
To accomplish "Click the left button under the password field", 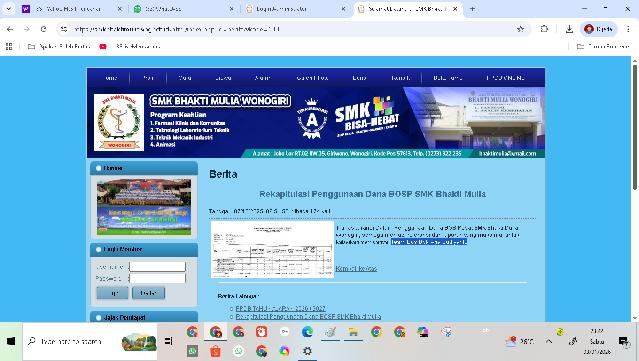I will [x=112, y=293].
